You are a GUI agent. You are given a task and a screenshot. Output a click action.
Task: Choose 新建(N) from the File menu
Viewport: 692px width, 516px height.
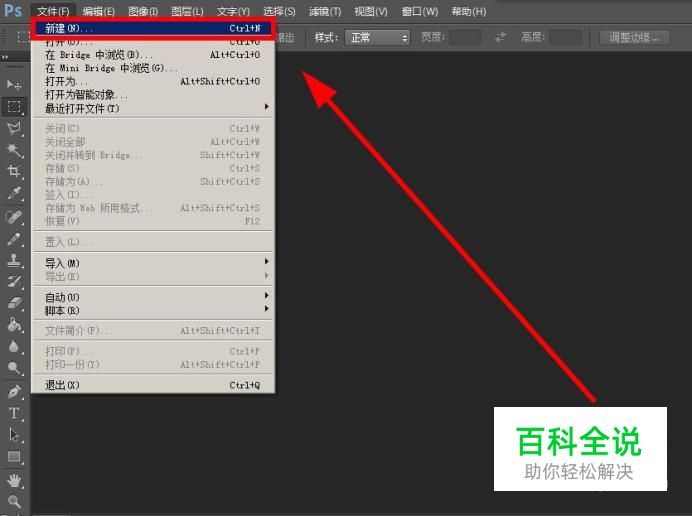click(x=153, y=29)
